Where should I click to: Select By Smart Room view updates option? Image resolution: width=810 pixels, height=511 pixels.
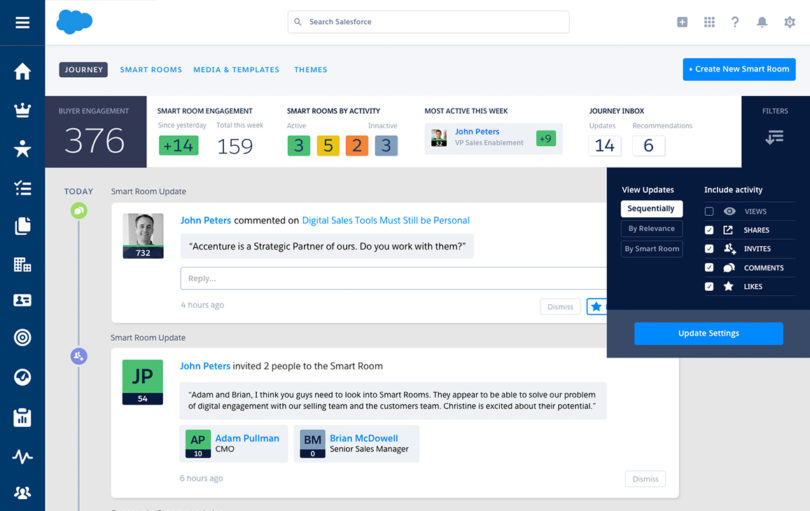(651, 249)
